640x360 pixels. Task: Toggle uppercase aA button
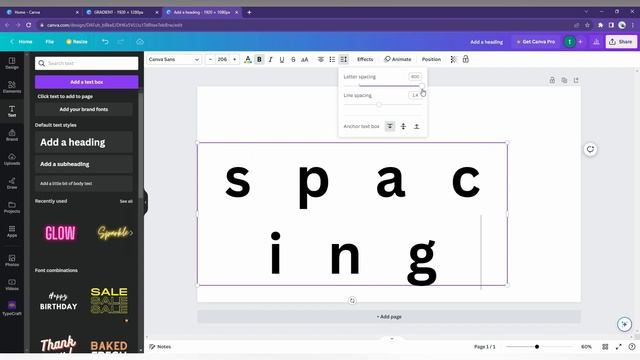[x=304, y=60]
